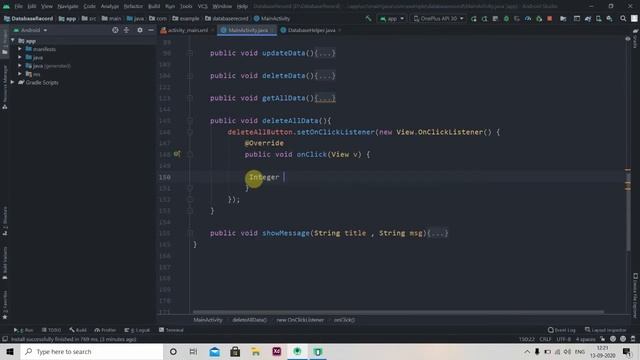Viewport: 640px width, 360px height.
Task: Collapse deleteAllData method at fold marker
Action: point(190,120)
